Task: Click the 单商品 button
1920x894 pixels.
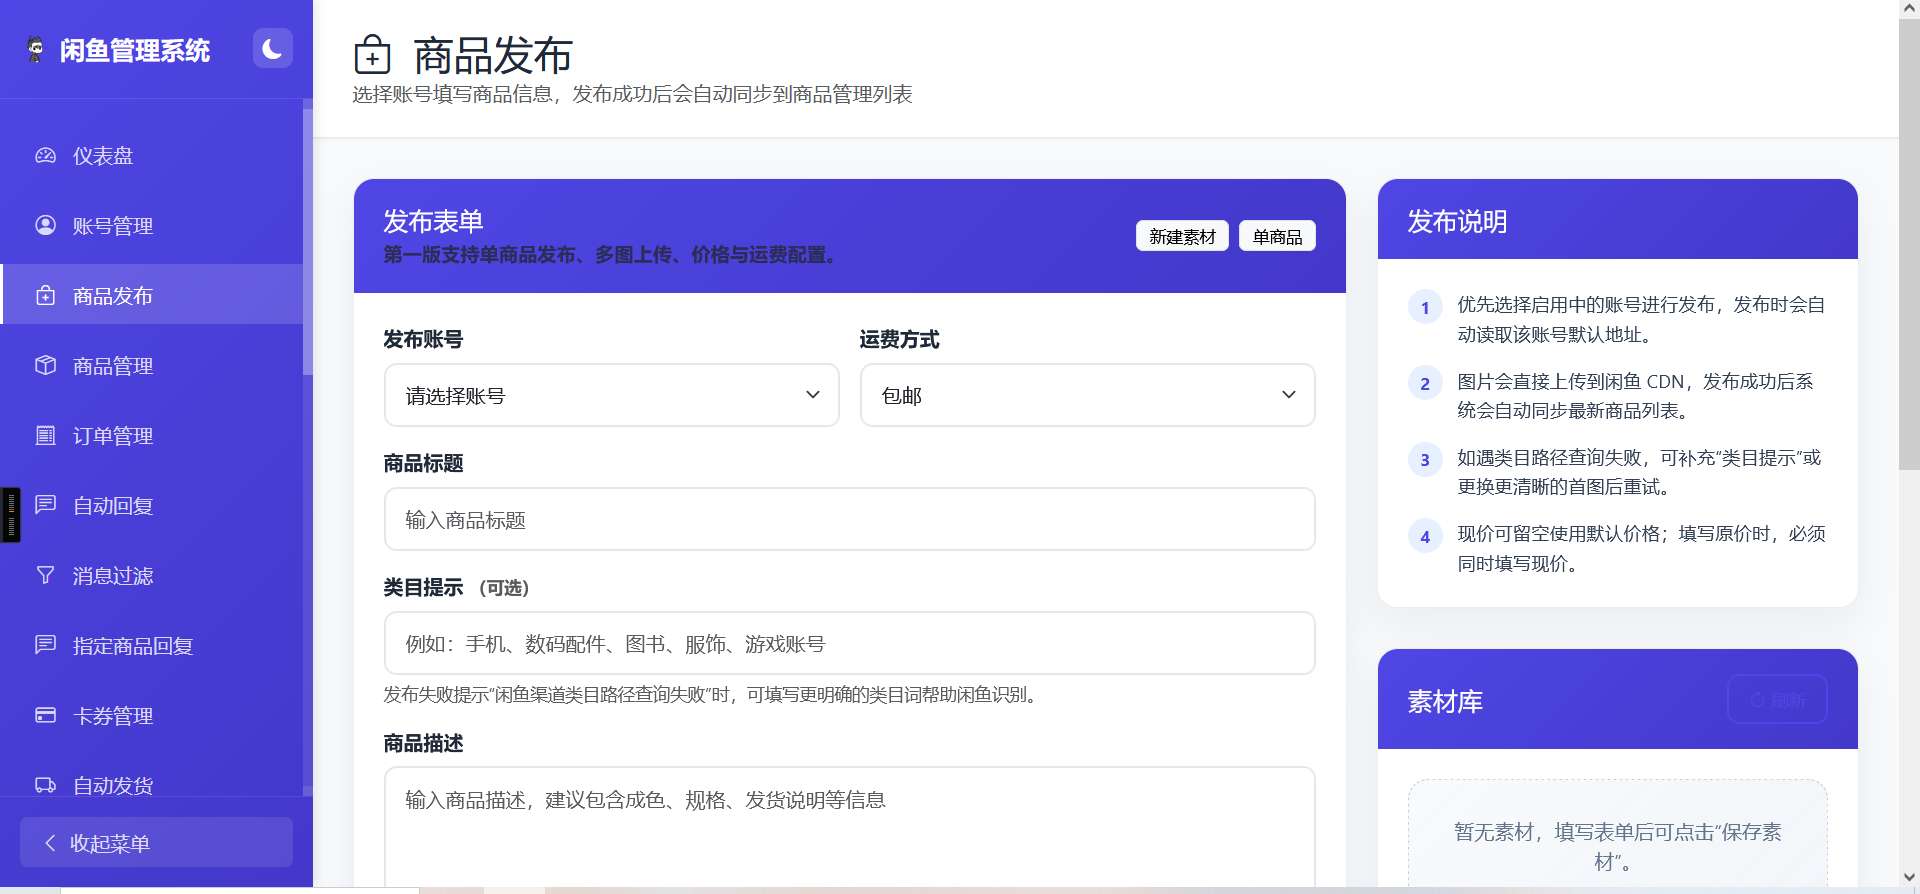Action: pos(1277,236)
